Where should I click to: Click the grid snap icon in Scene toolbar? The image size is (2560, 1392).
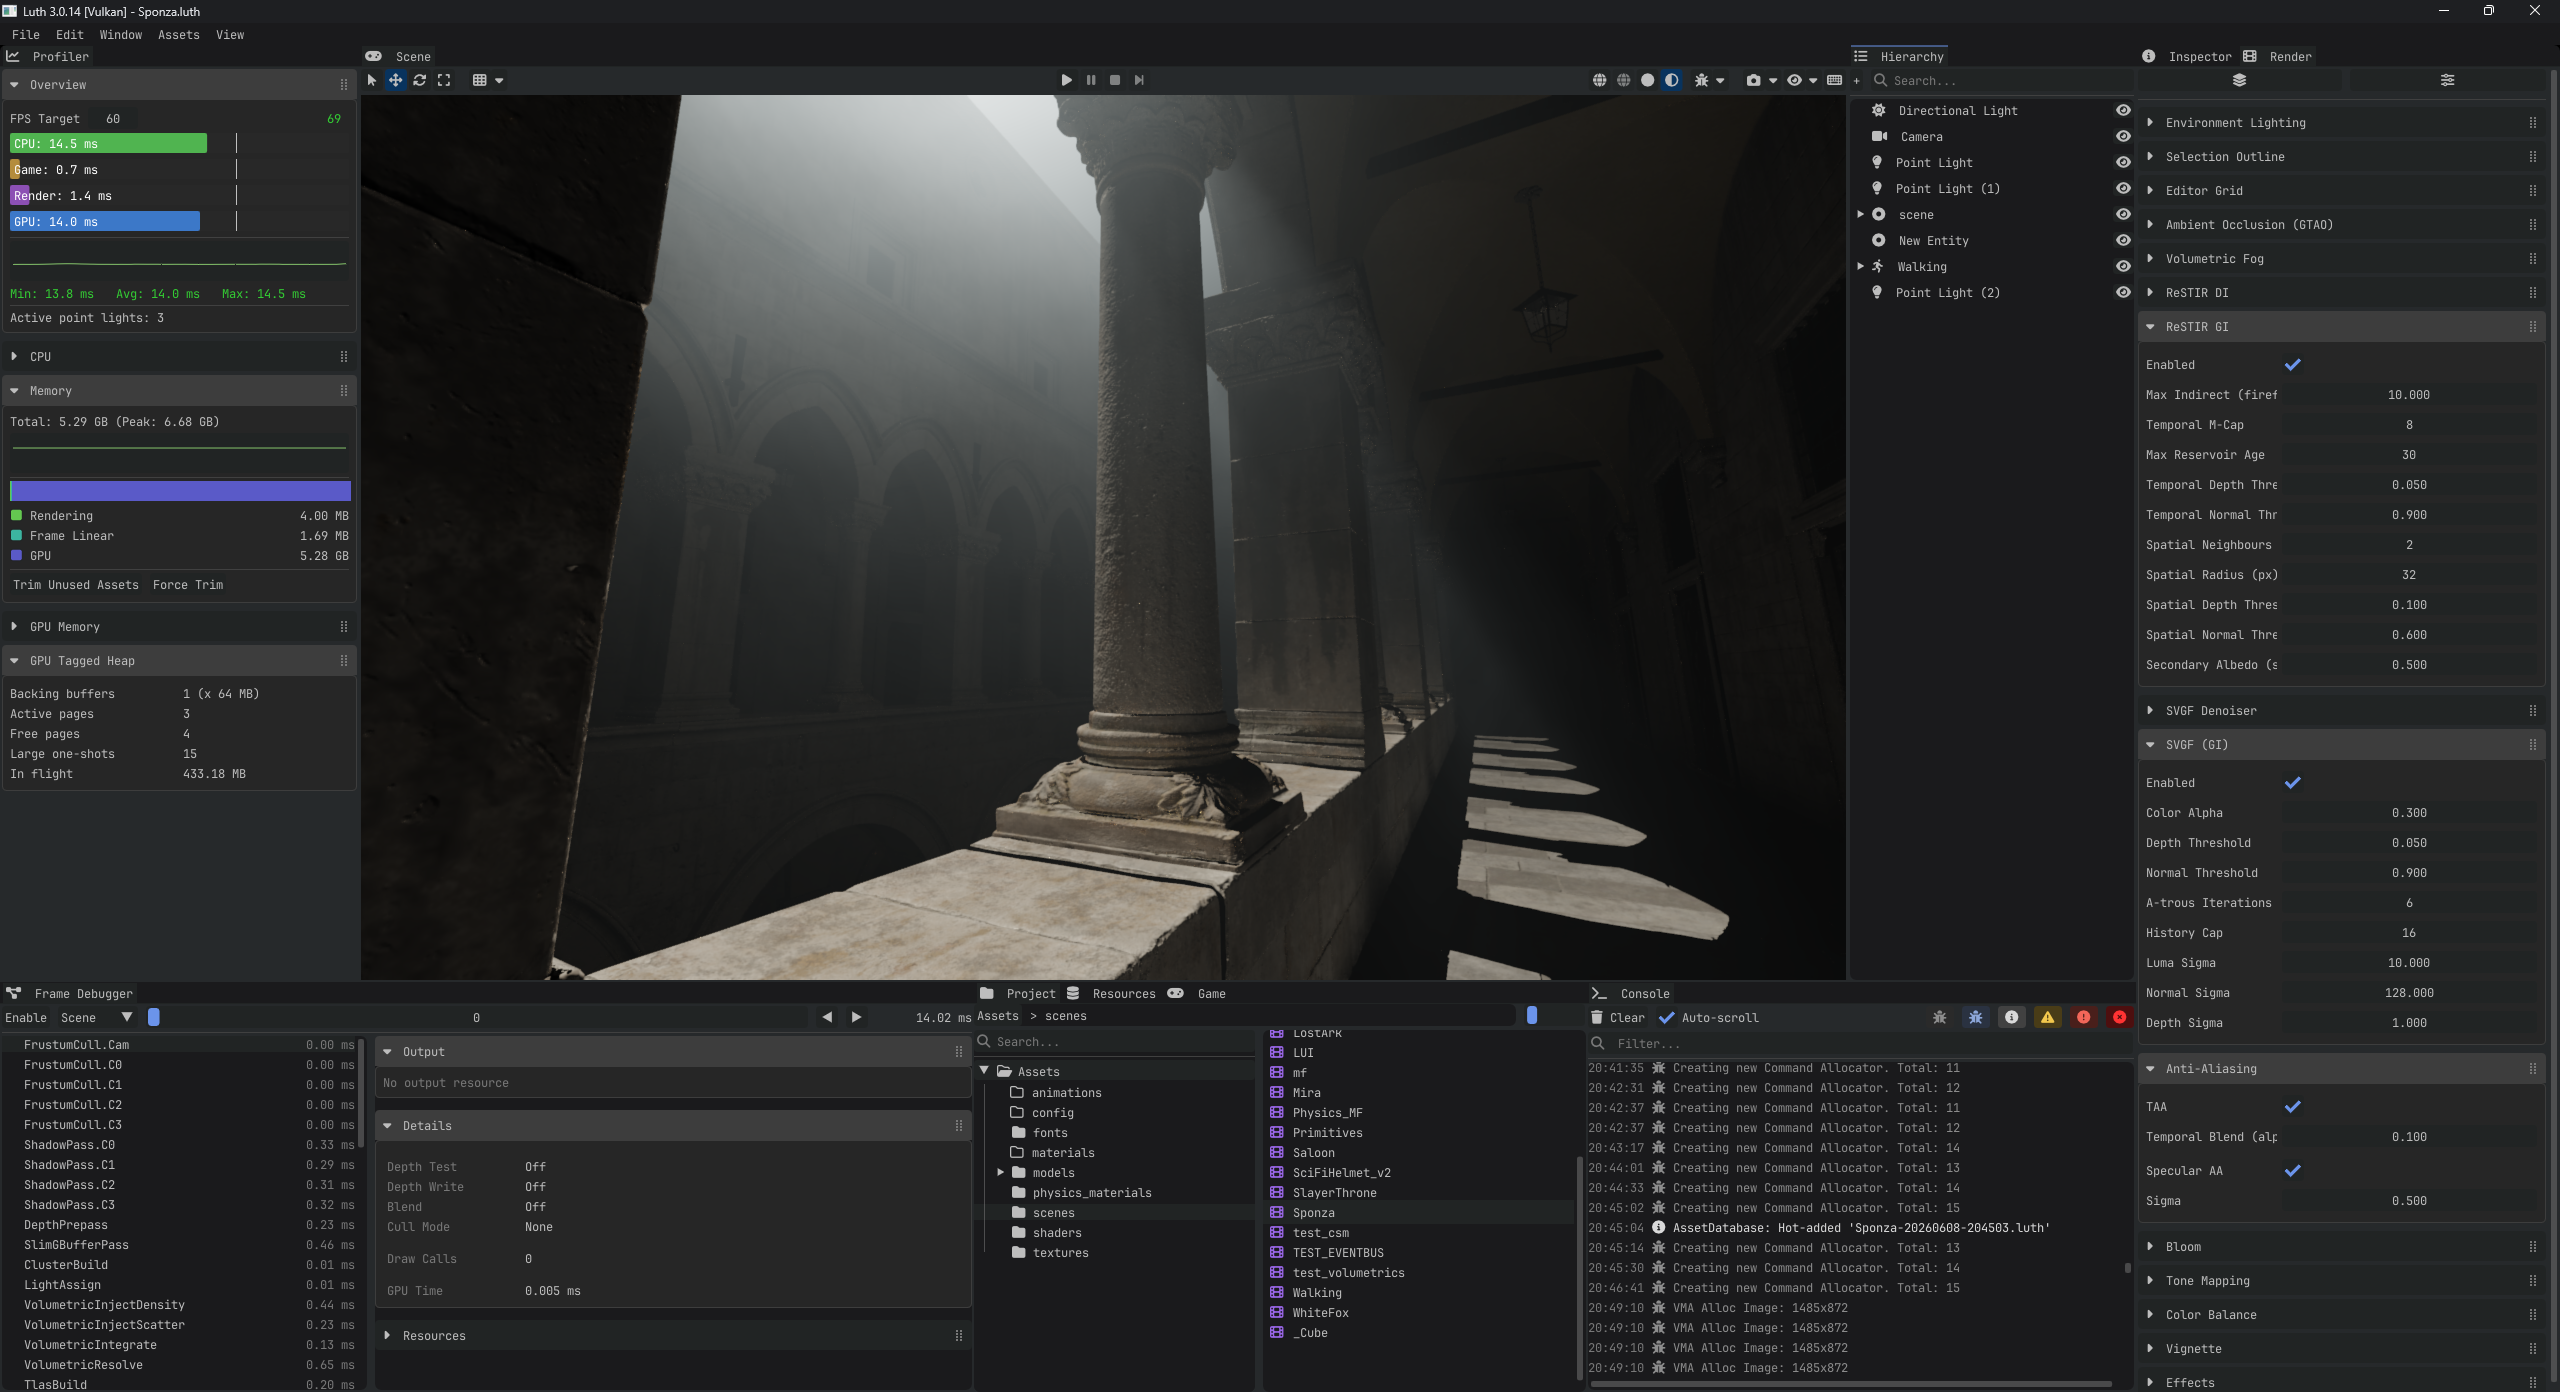click(x=480, y=80)
